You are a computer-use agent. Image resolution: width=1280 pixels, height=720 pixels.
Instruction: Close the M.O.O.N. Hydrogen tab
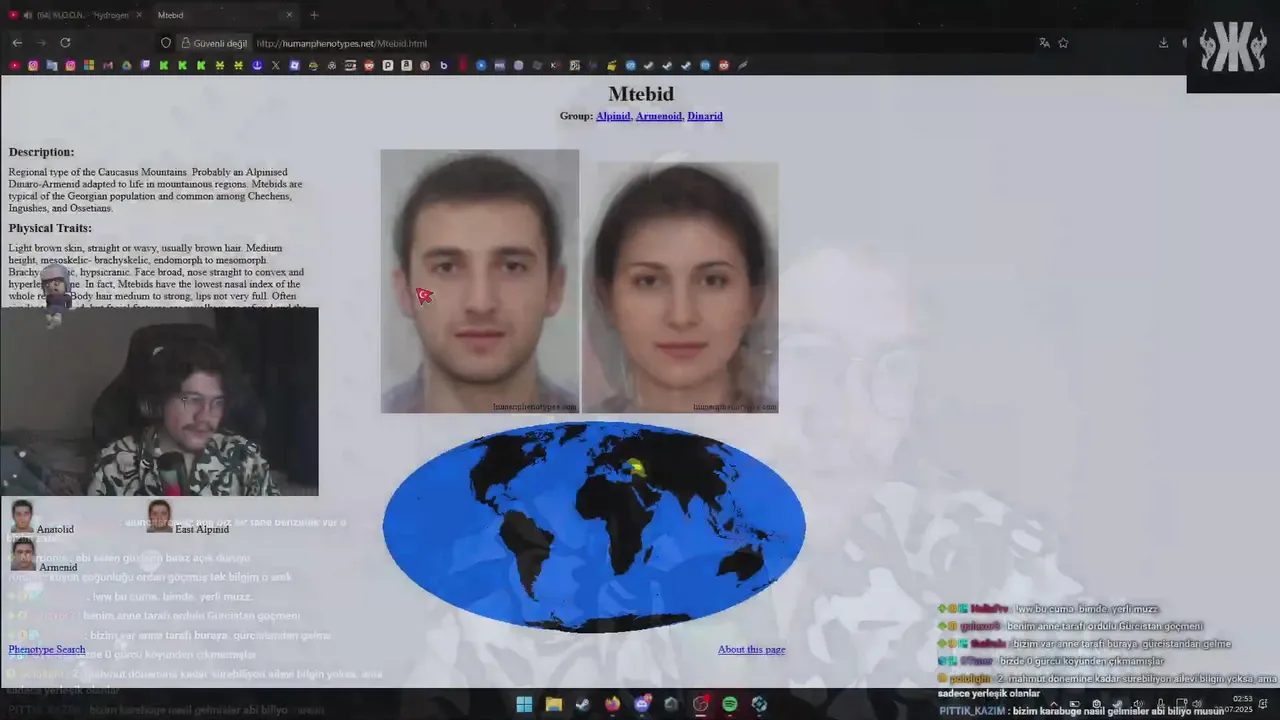pos(139,15)
